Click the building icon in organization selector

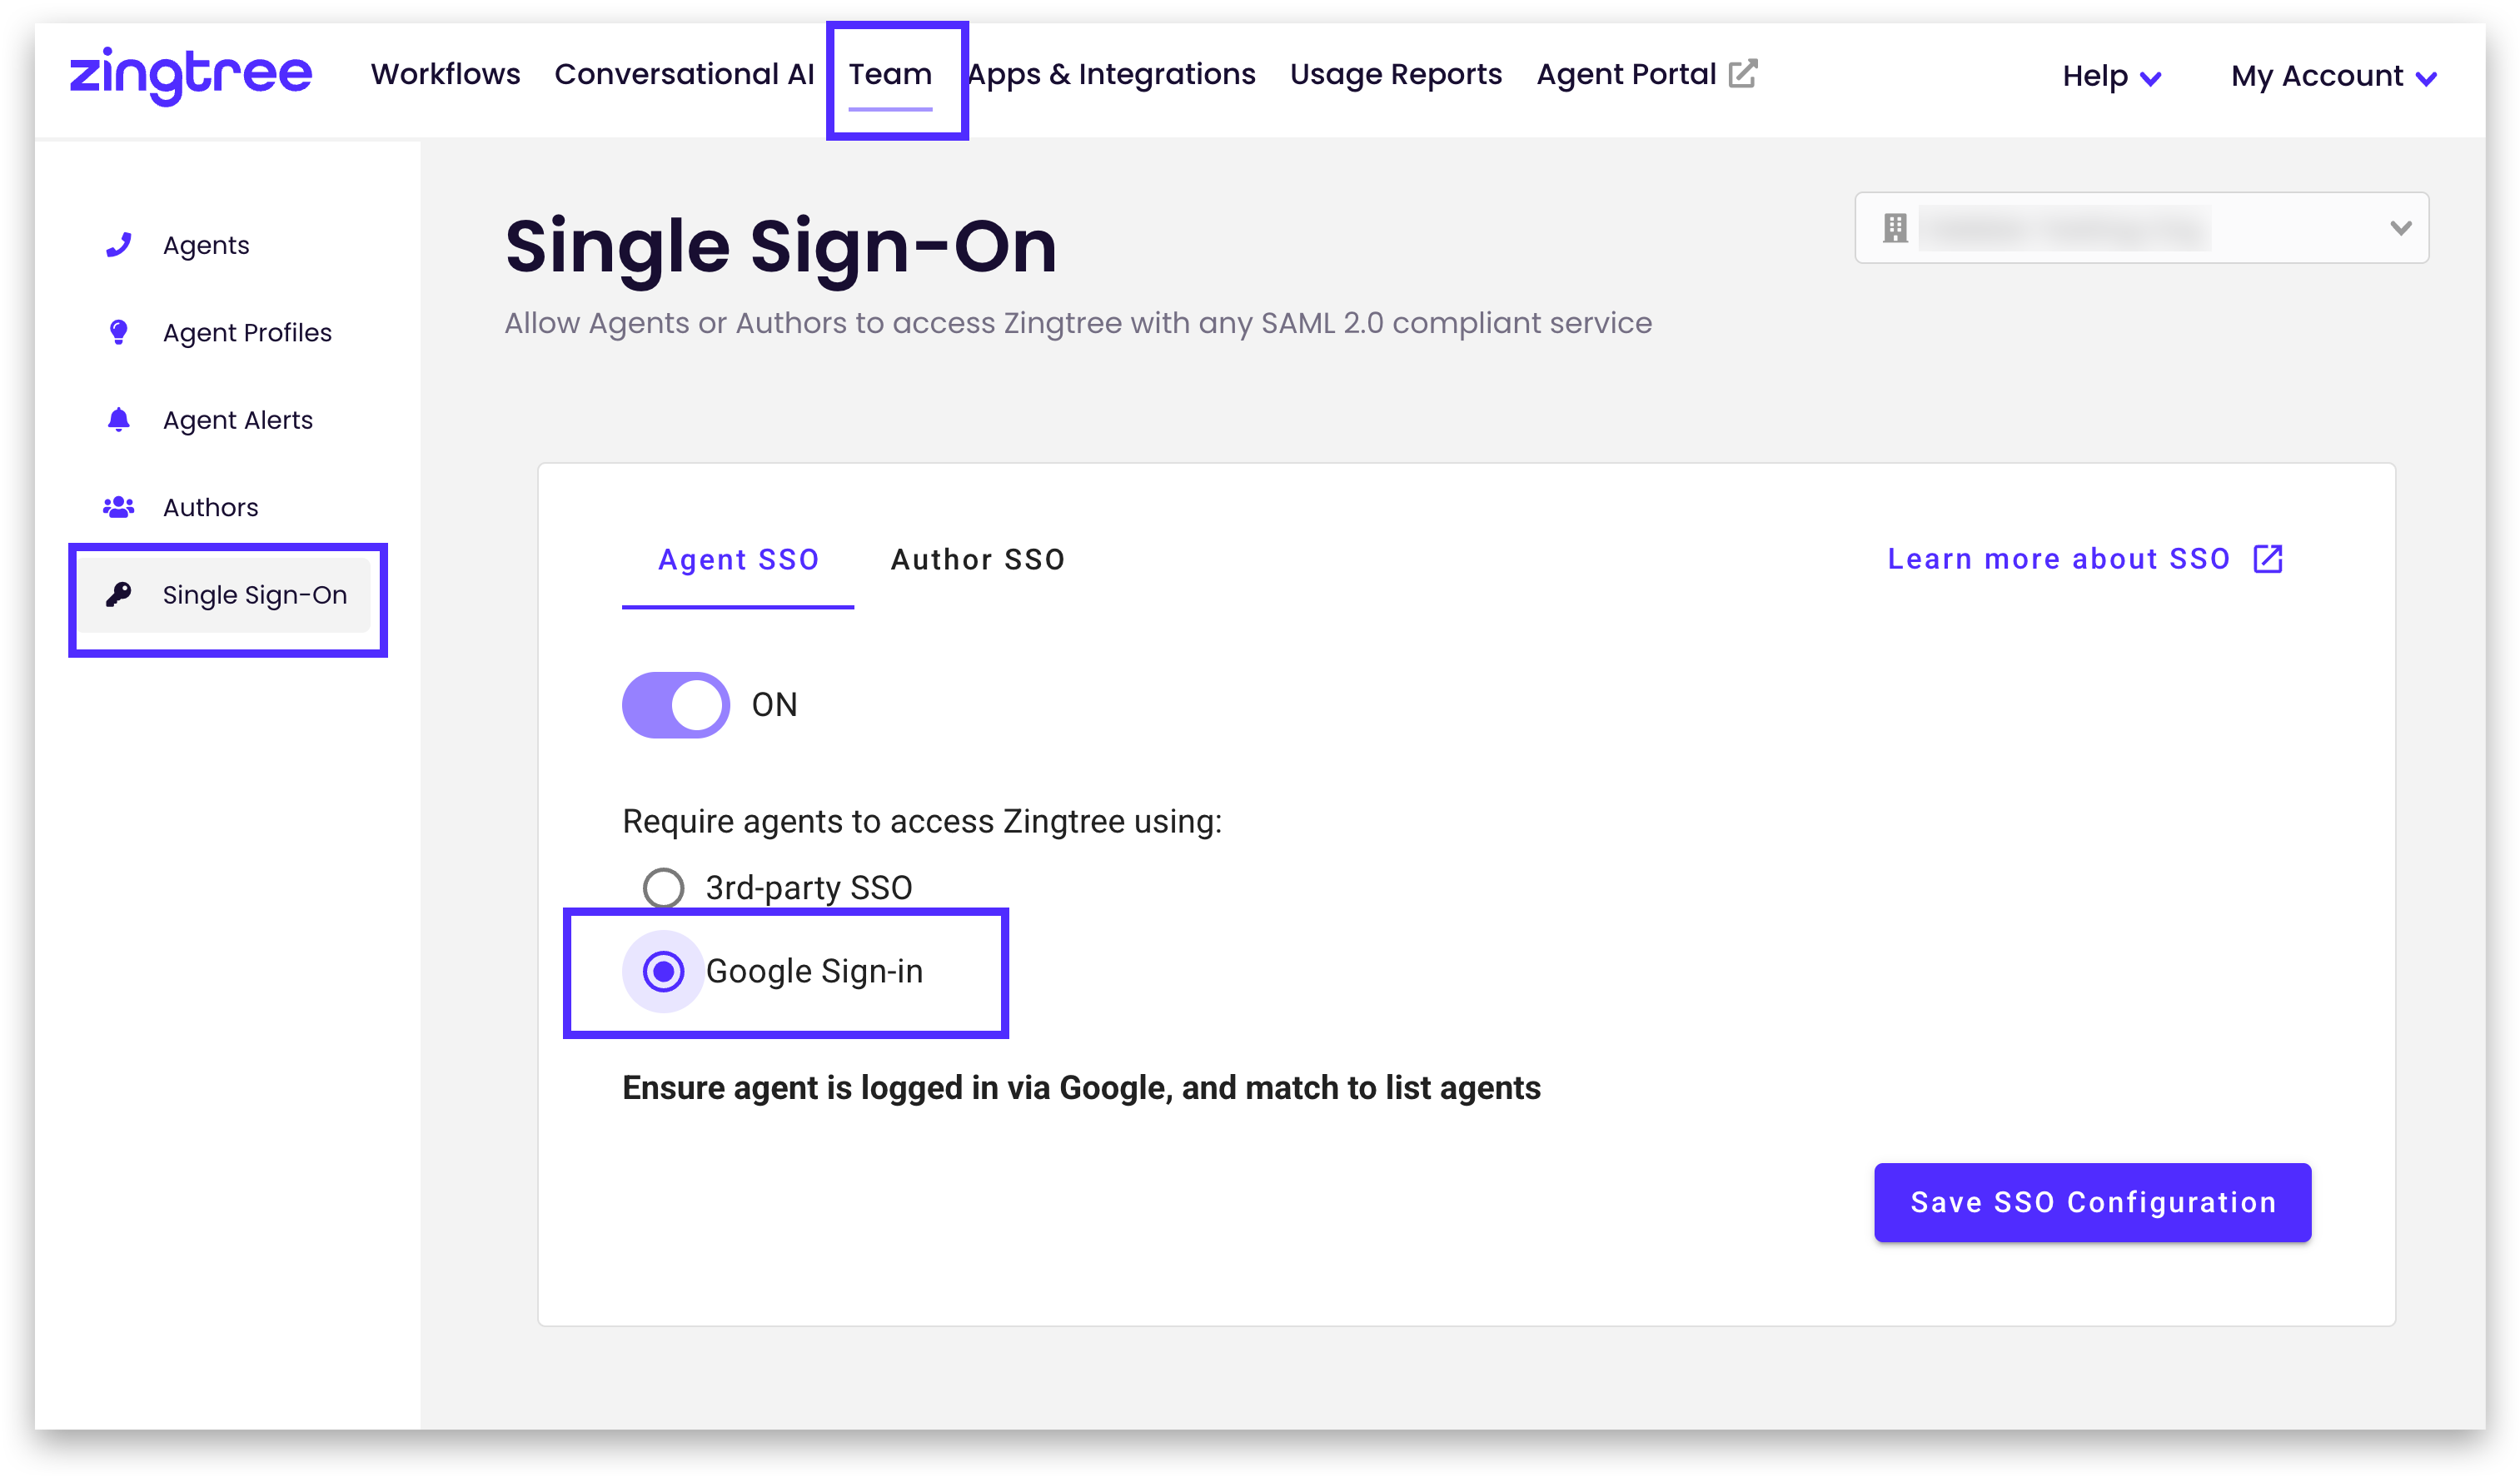click(1895, 228)
